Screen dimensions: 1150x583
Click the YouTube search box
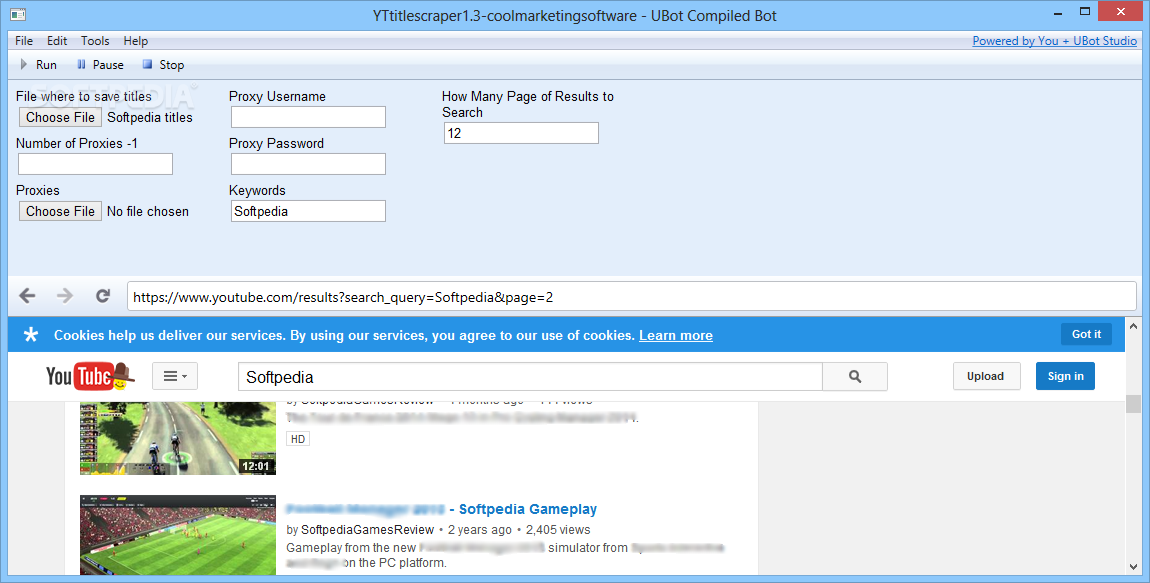(x=530, y=376)
